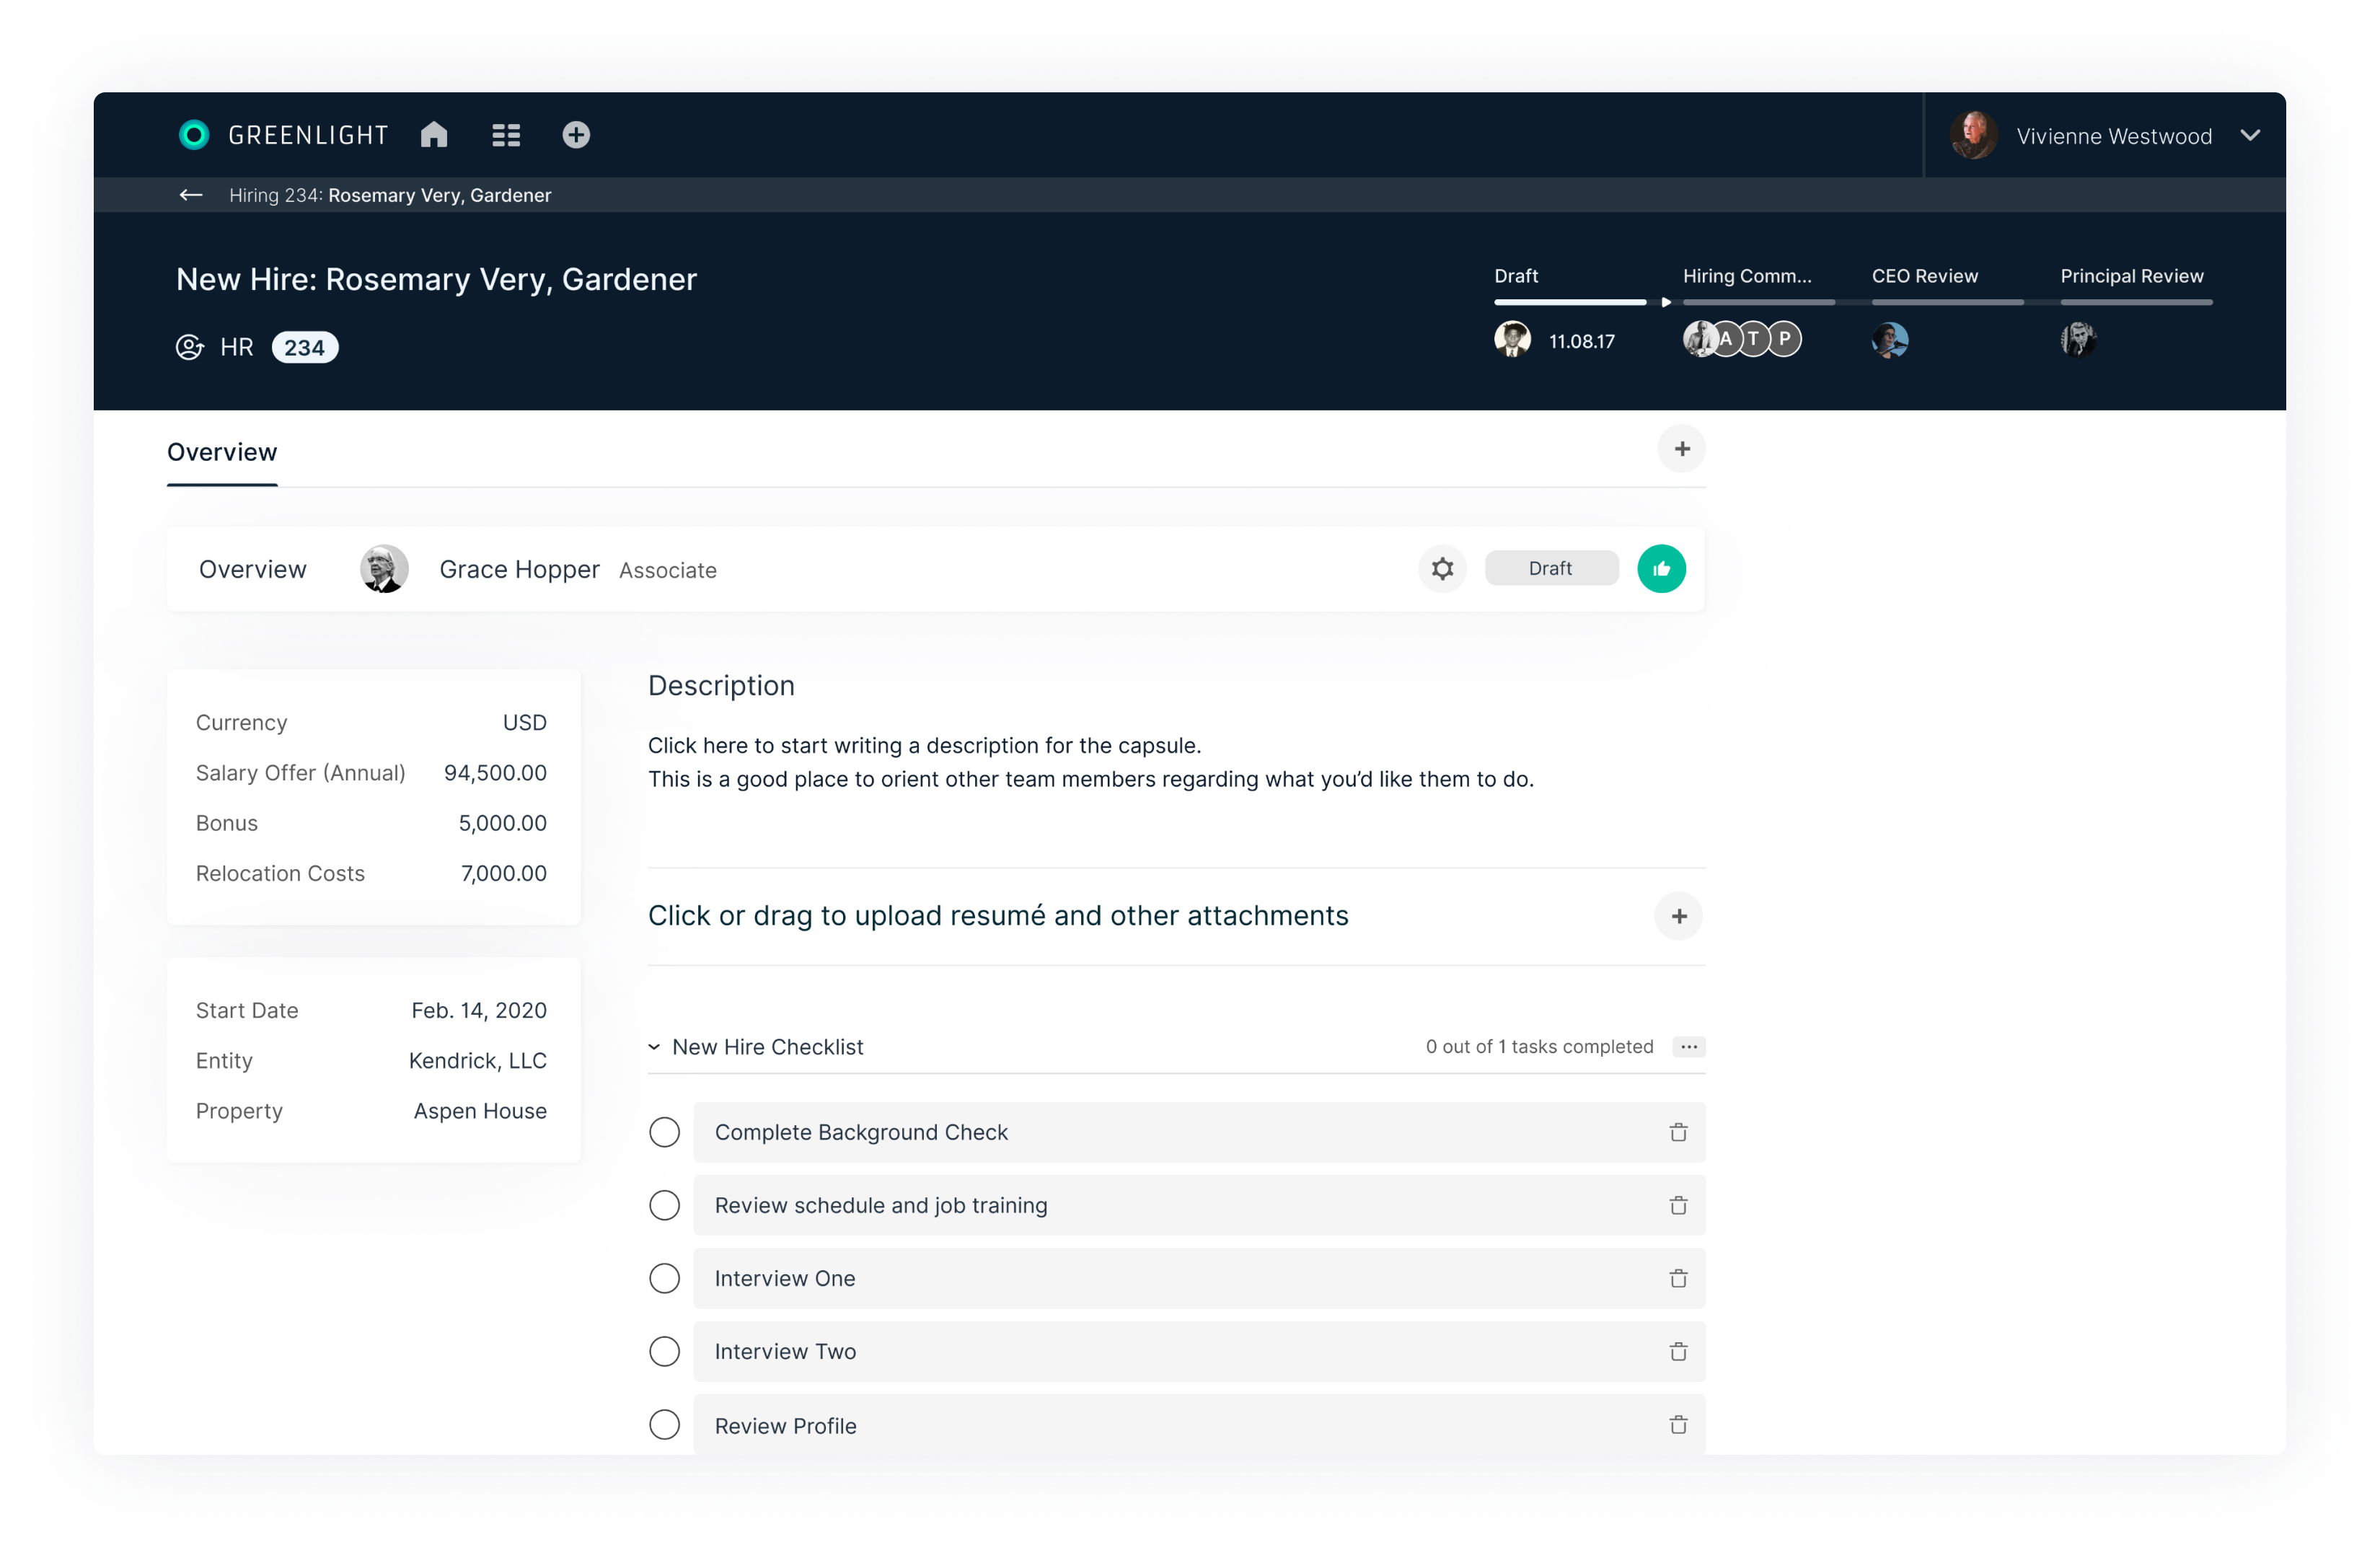
Task: Click the Salary Offer value 94,500.00
Action: [x=495, y=773]
